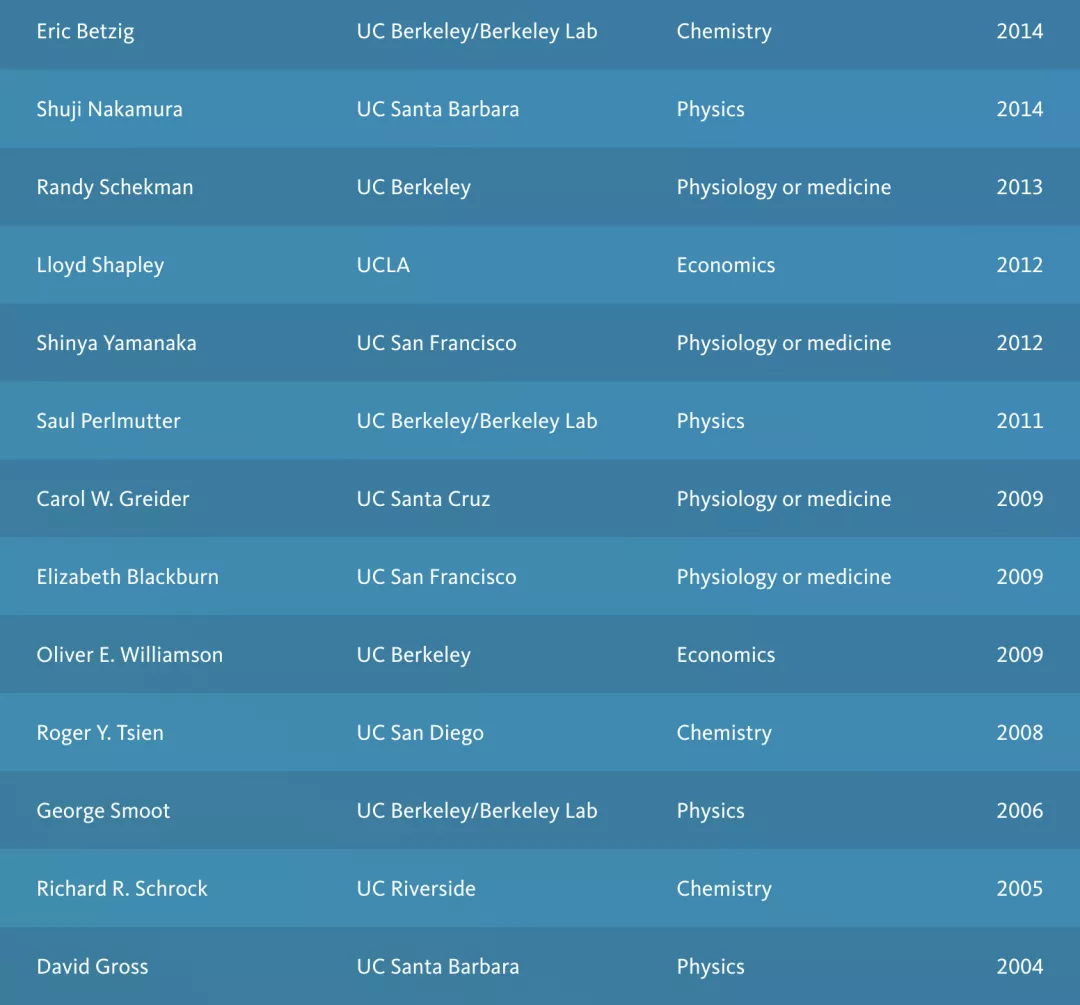Select the Shuji Nakamura name cell
This screenshot has width=1080, height=1005.
point(109,109)
